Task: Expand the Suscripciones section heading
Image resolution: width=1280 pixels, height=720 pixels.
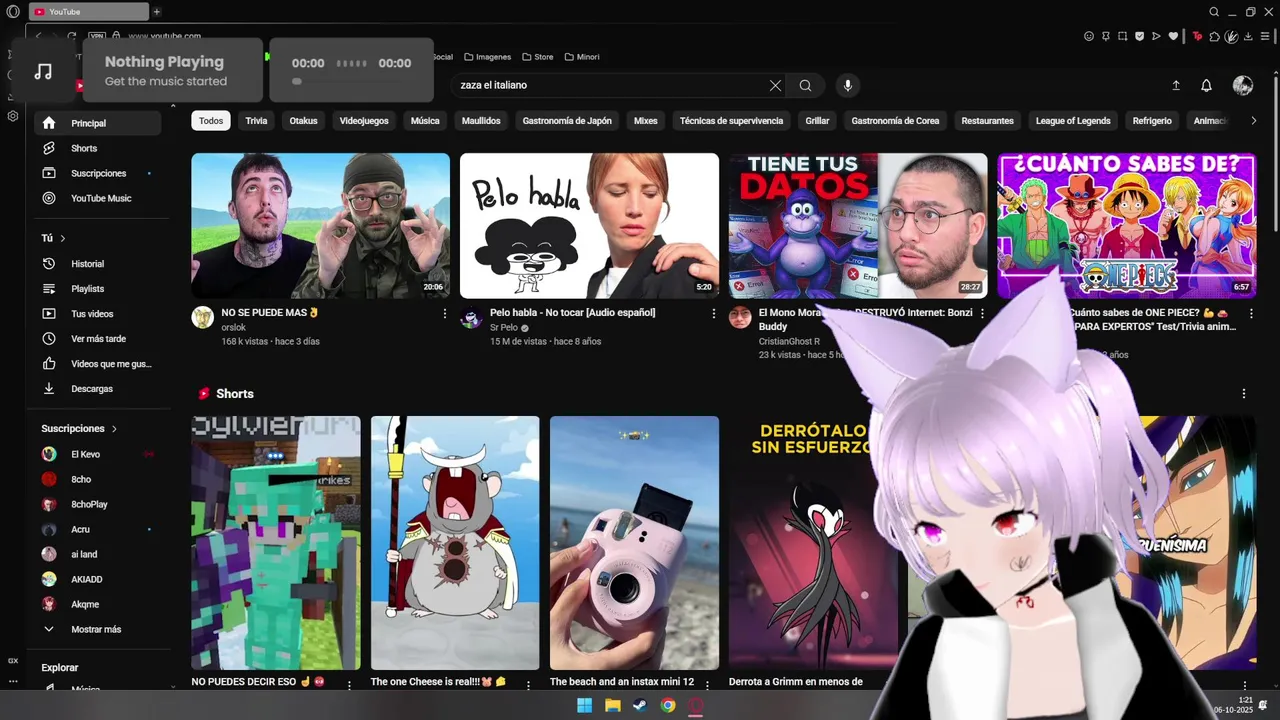Action: tap(79, 428)
